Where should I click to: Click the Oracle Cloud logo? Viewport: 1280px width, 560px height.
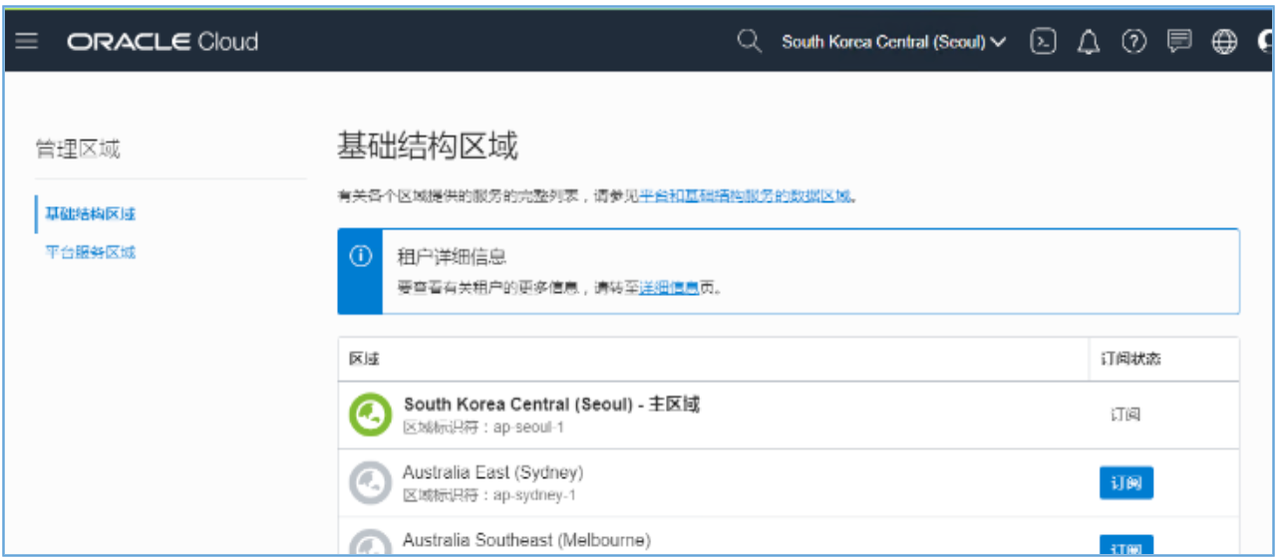coord(163,41)
